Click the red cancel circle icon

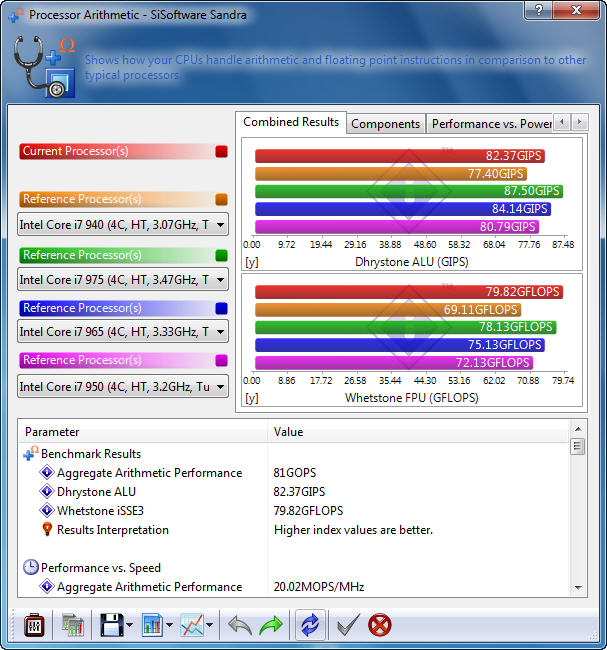click(x=379, y=625)
